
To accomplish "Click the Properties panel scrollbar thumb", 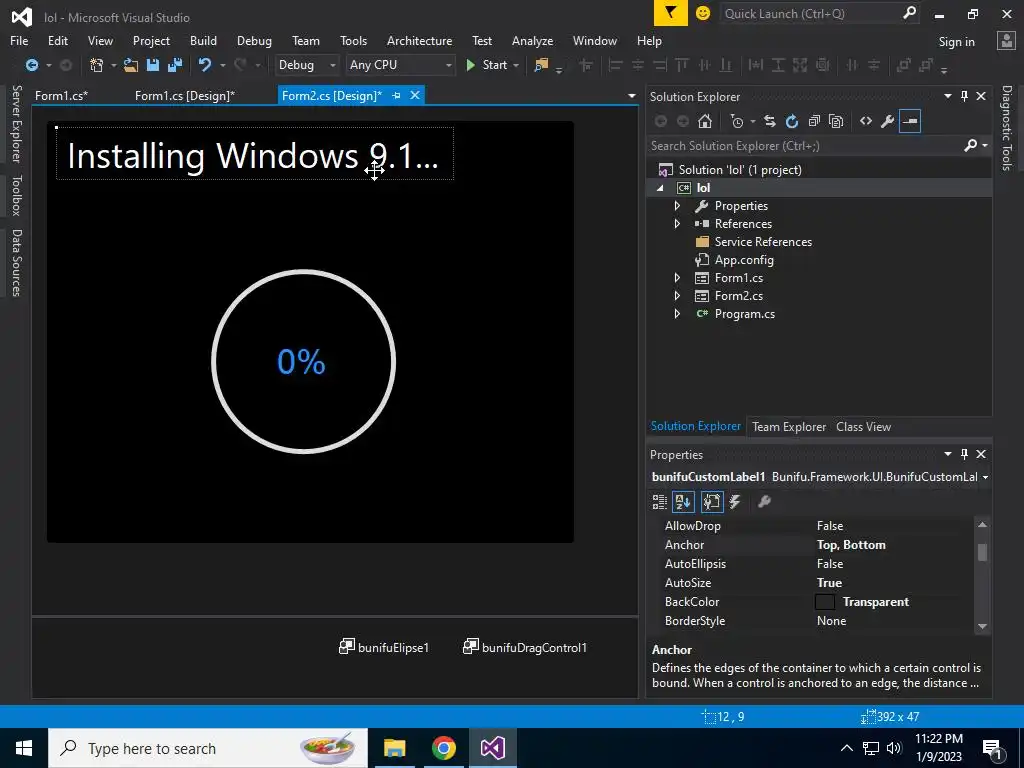I will tap(982, 552).
